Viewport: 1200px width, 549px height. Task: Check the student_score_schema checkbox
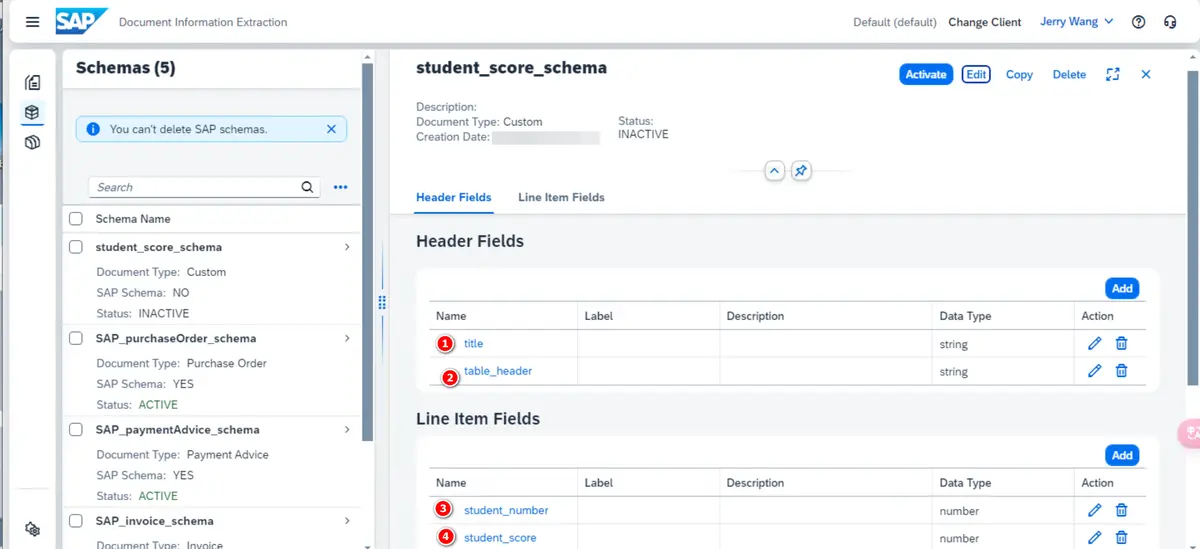pyautogui.click(x=76, y=247)
